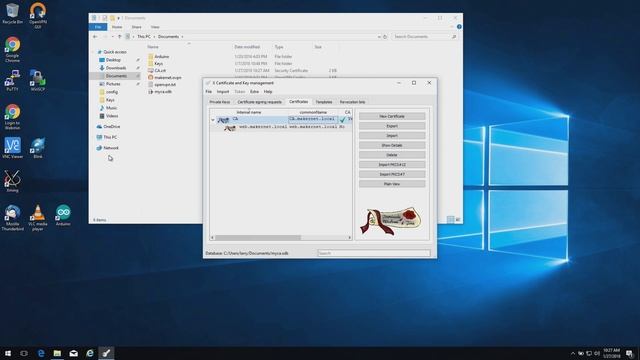Click the horizontal scrollbar in certificate list

(x=258, y=238)
